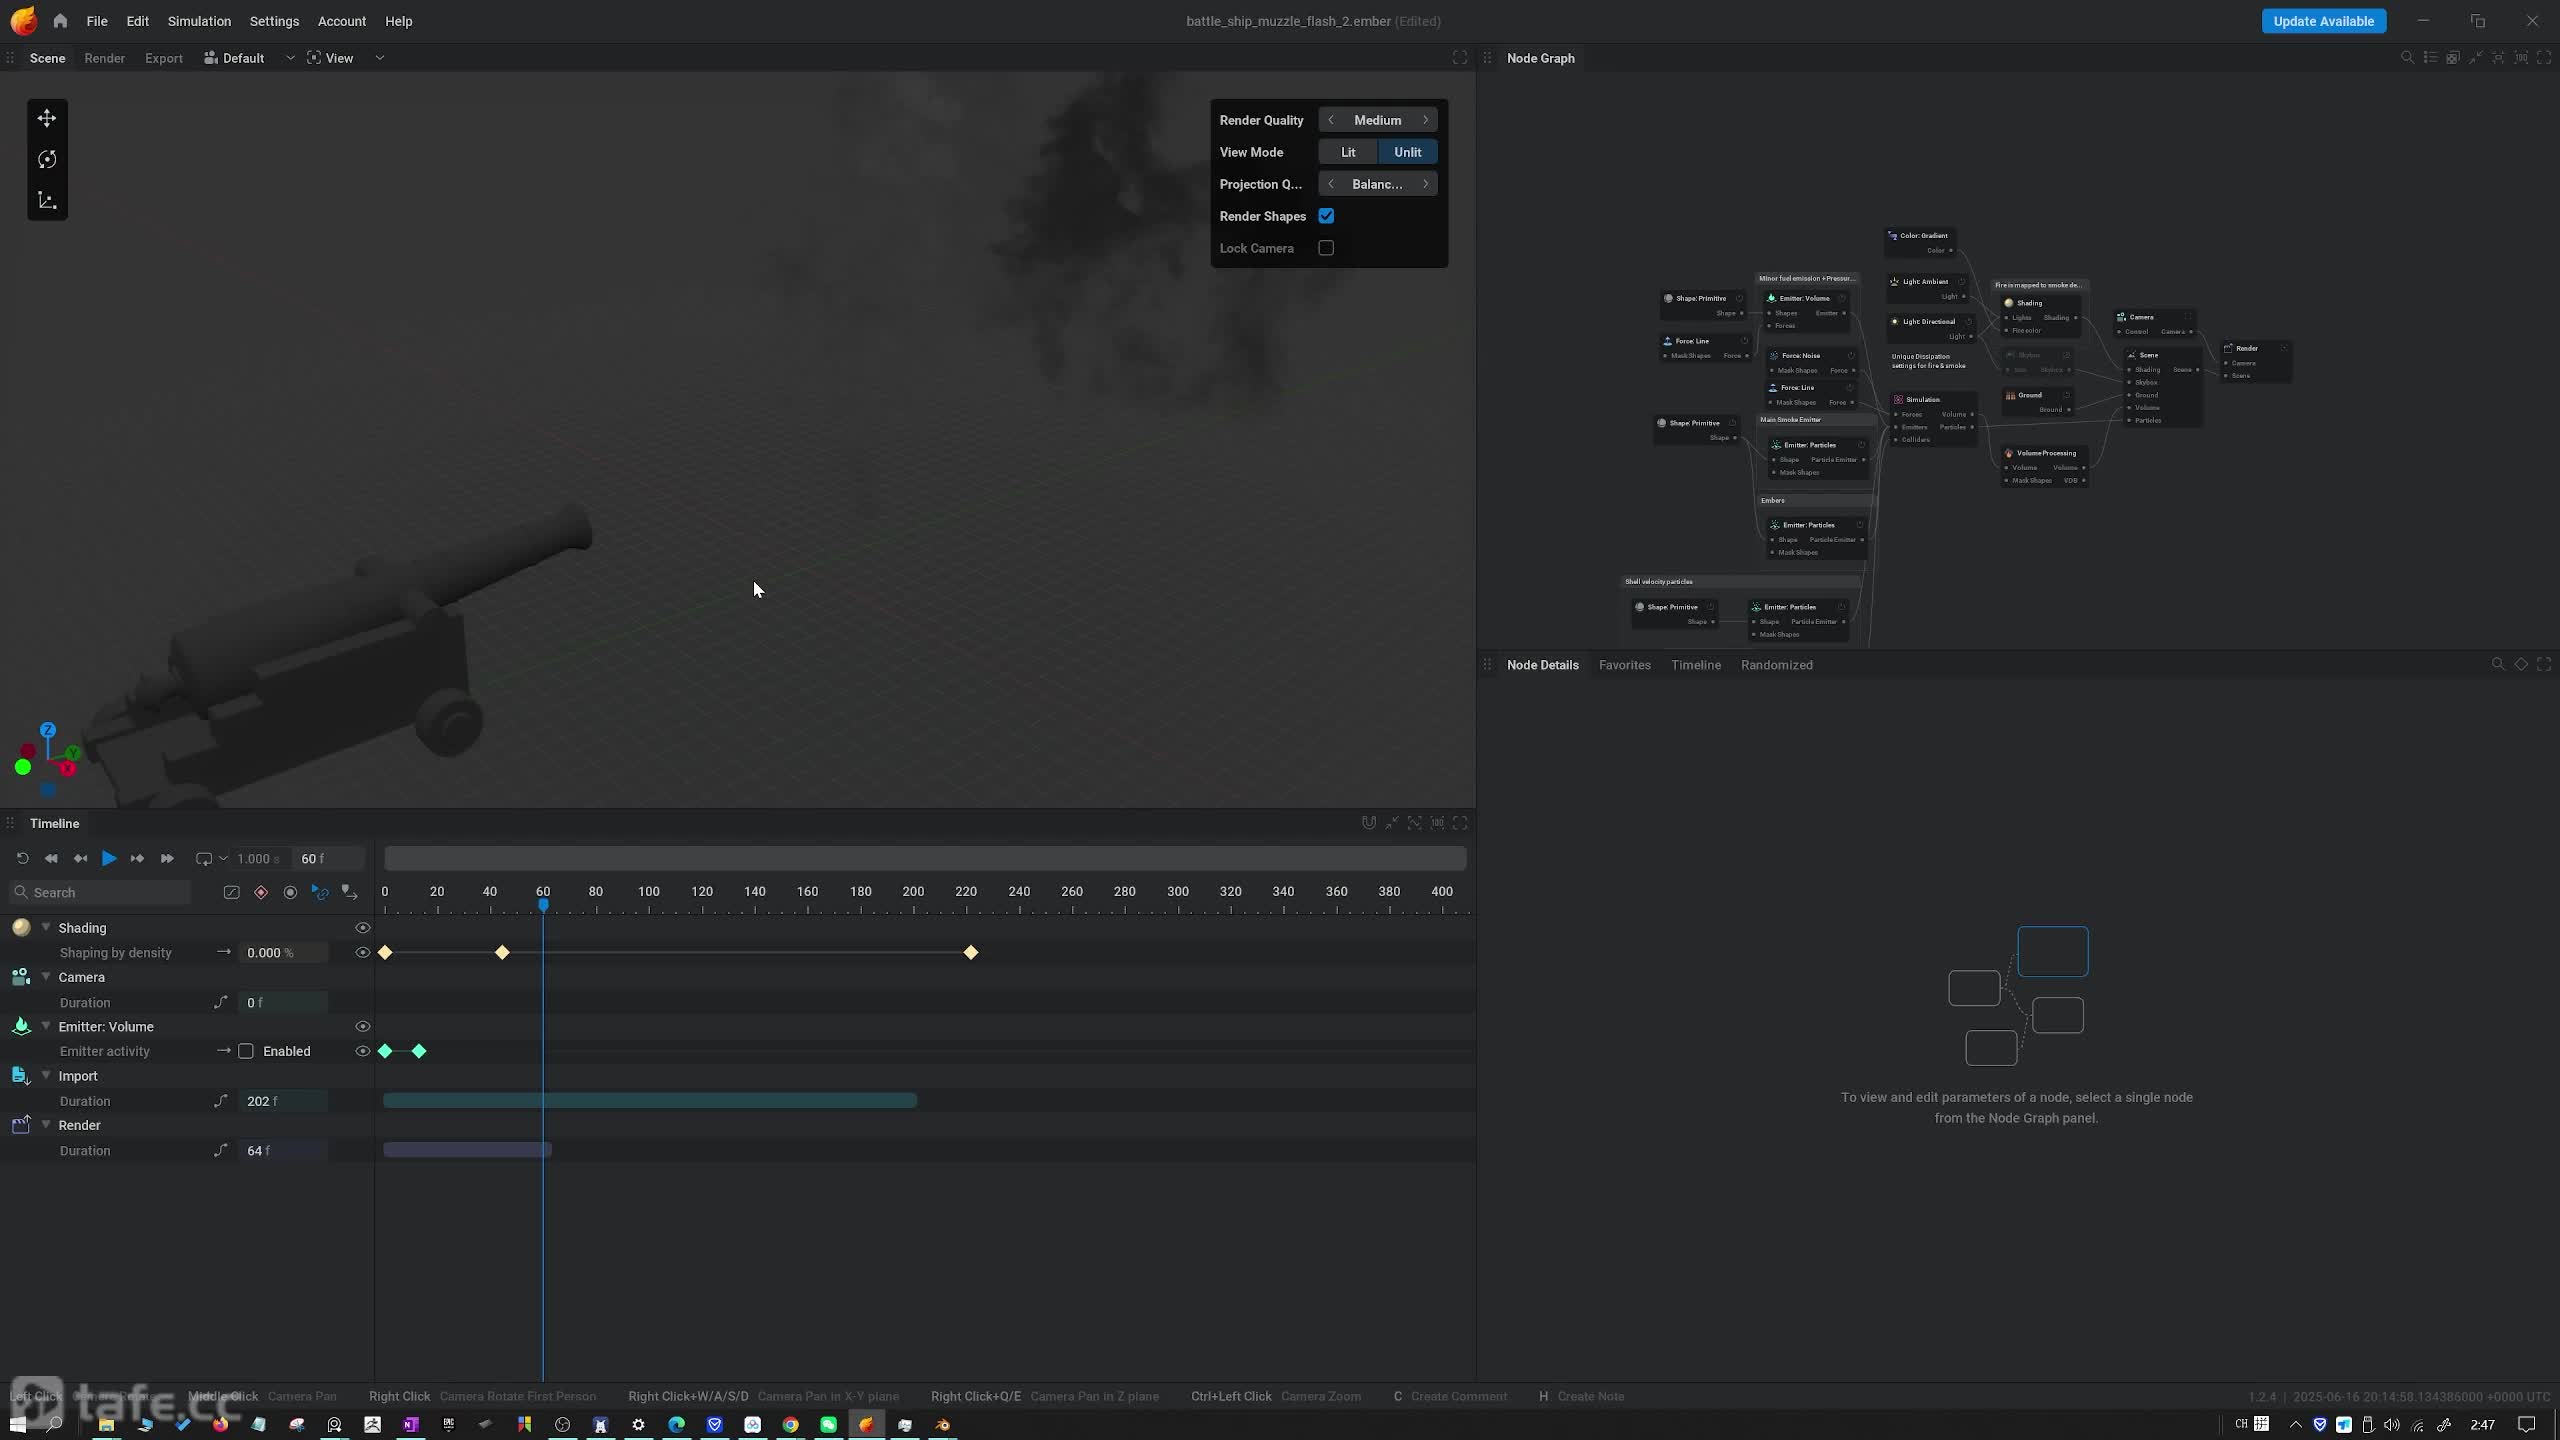The width and height of the screenshot is (2560, 1440).
Task: Enable the Lock Camera checkbox
Action: pyautogui.click(x=1326, y=248)
